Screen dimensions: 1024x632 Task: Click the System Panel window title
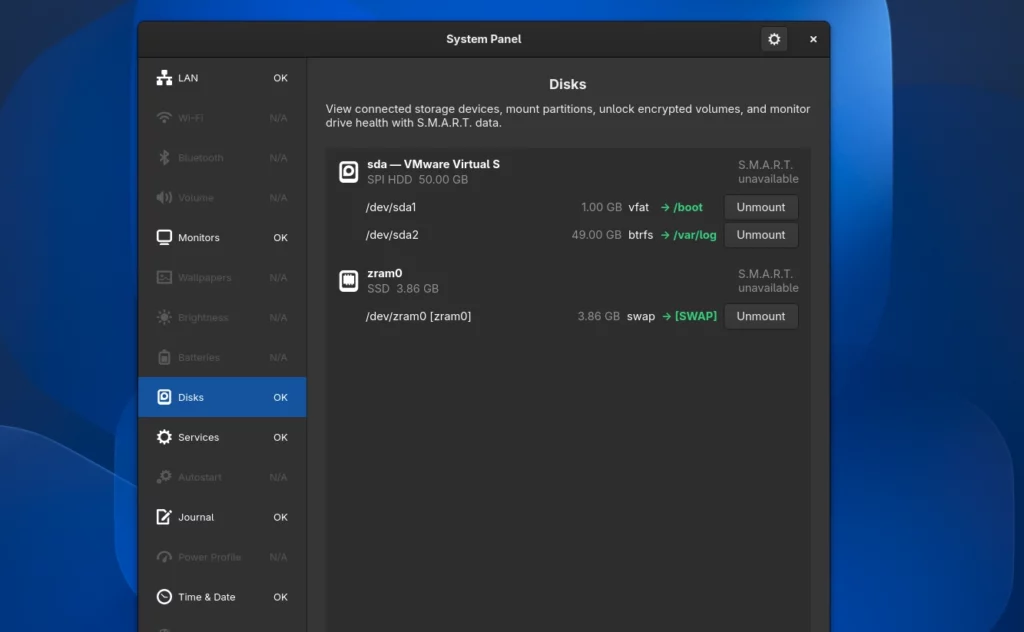(483, 39)
